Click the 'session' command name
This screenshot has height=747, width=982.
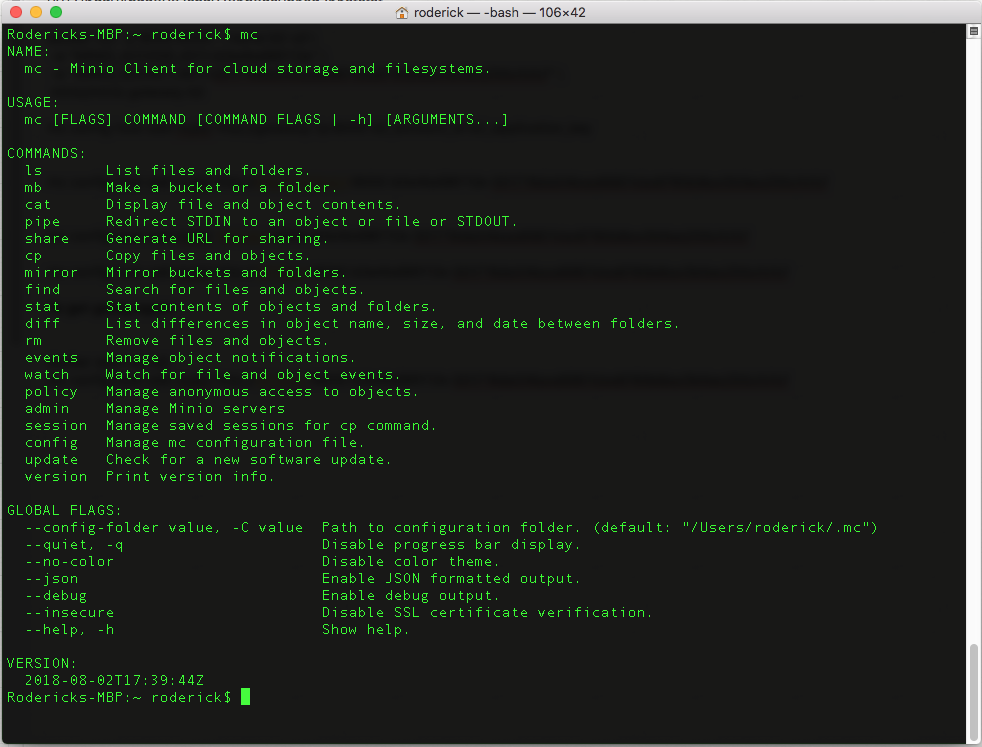56,425
